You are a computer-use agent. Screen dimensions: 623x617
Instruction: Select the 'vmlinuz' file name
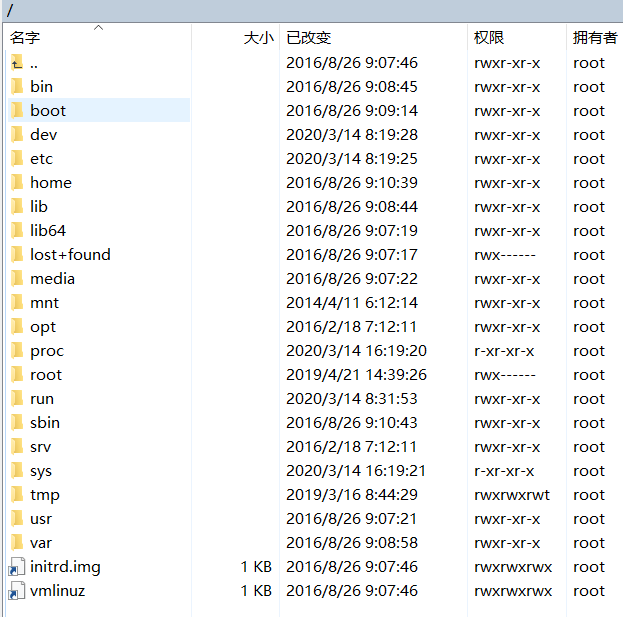pyautogui.click(x=58, y=591)
